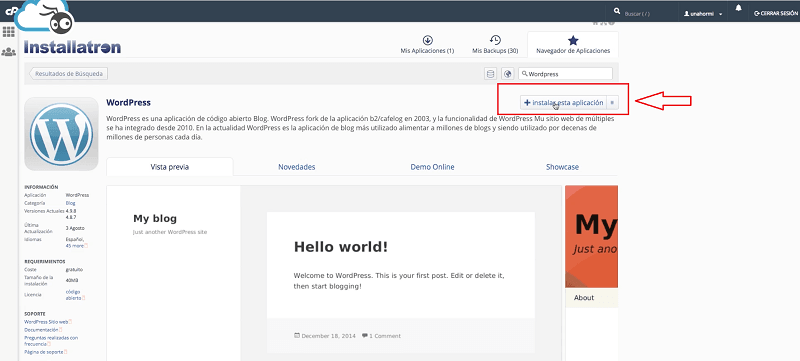
Task: Click the database icon button
Action: tap(490, 74)
